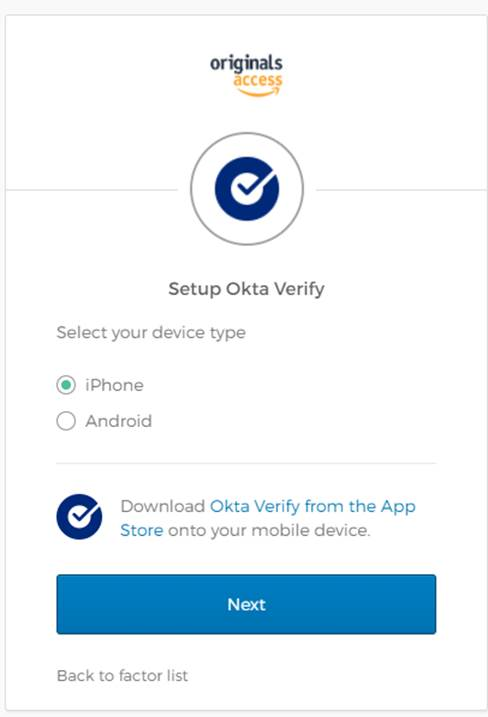This screenshot has width=488, height=717.
Task: Click the 'Store' link word on the second line
Action: pos(142,530)
